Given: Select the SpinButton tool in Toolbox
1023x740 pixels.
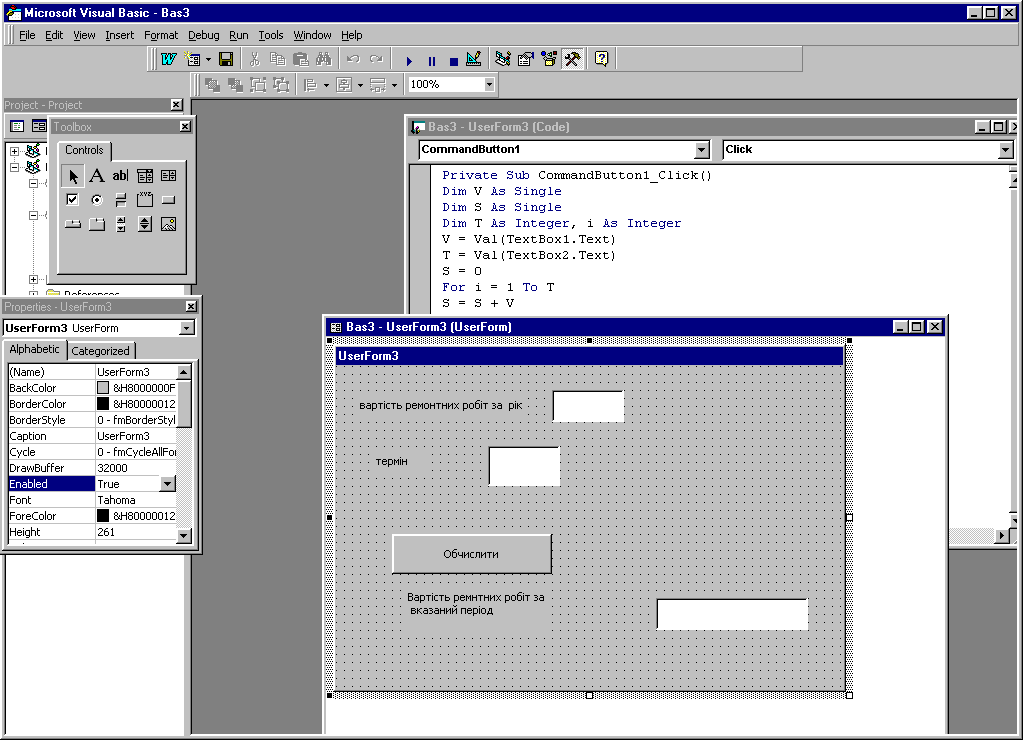Looking at the screenshot, I should [x=145, y=224].
